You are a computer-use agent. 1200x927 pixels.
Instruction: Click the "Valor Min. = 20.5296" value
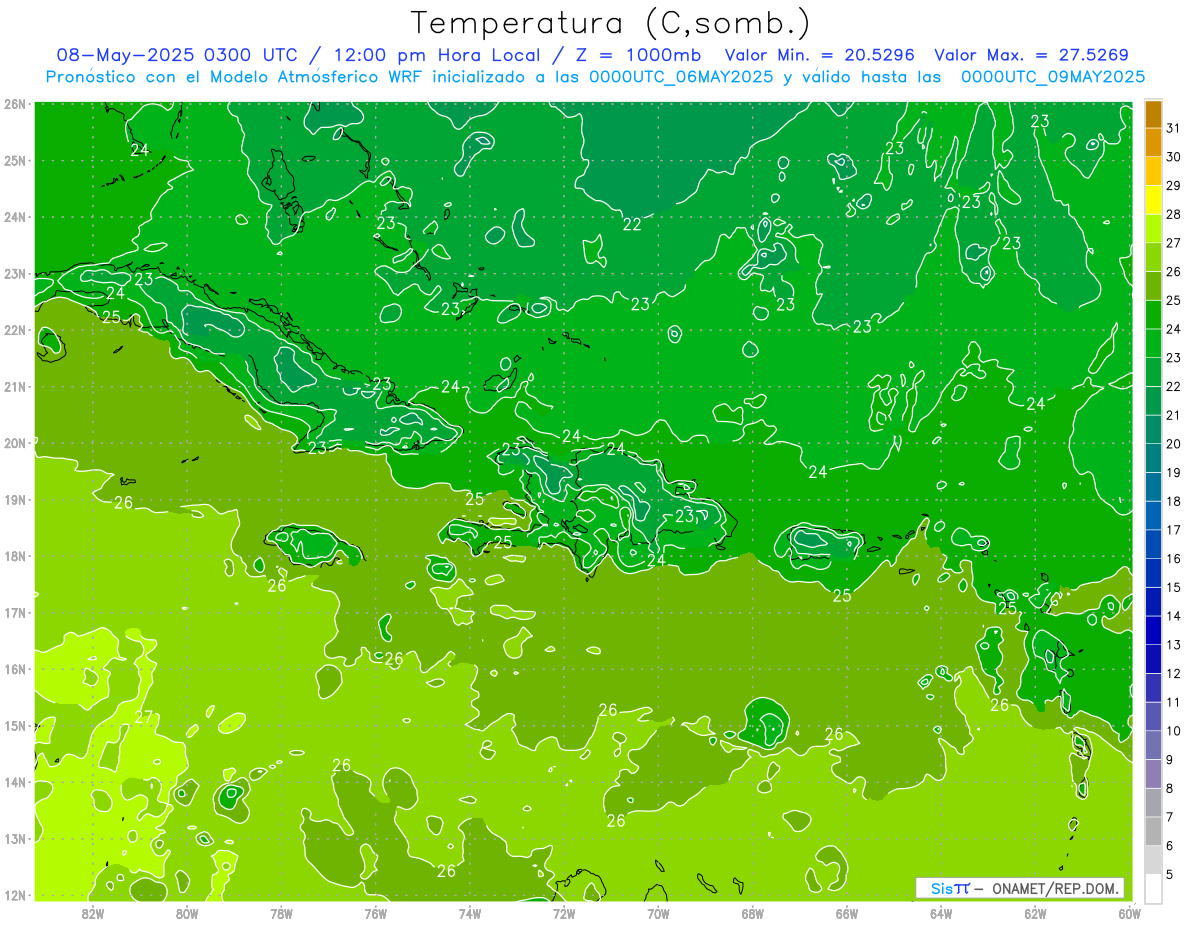click(820, 55)
